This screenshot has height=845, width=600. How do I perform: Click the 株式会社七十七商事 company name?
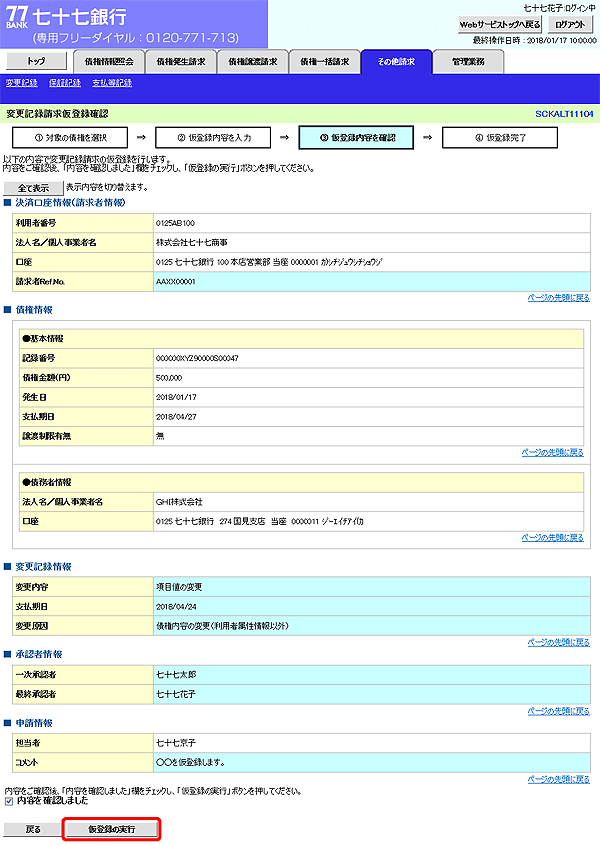tap(191, 243)
